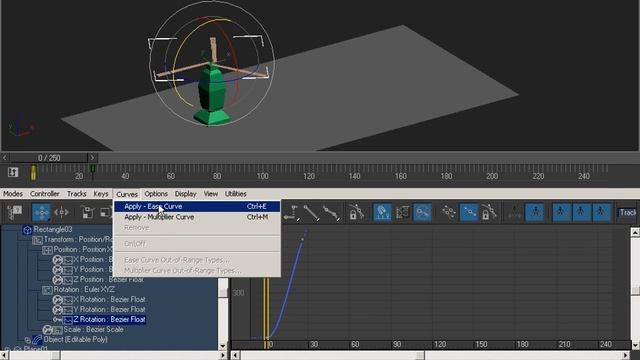Open the Keys menu
This screenshot has width=640, height=360.
(x=100, y=194)
